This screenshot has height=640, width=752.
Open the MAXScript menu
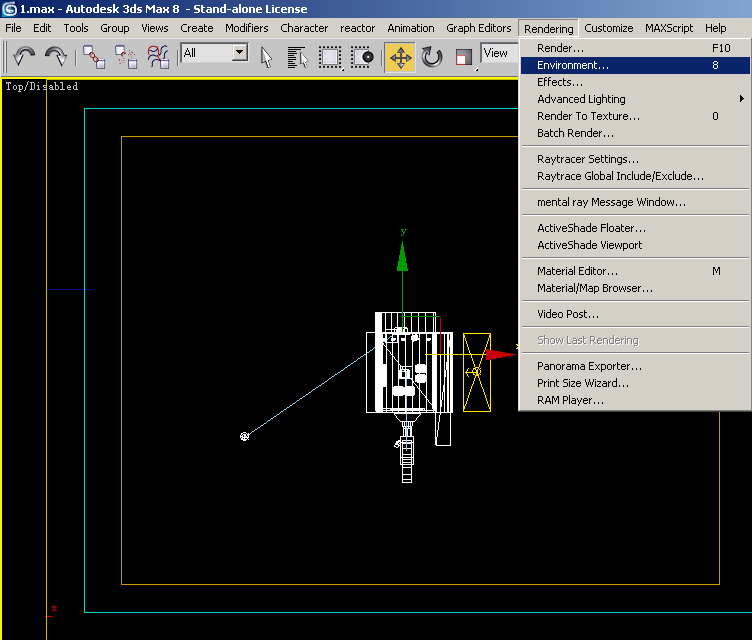pyautogui.click(x=669, y=28)
